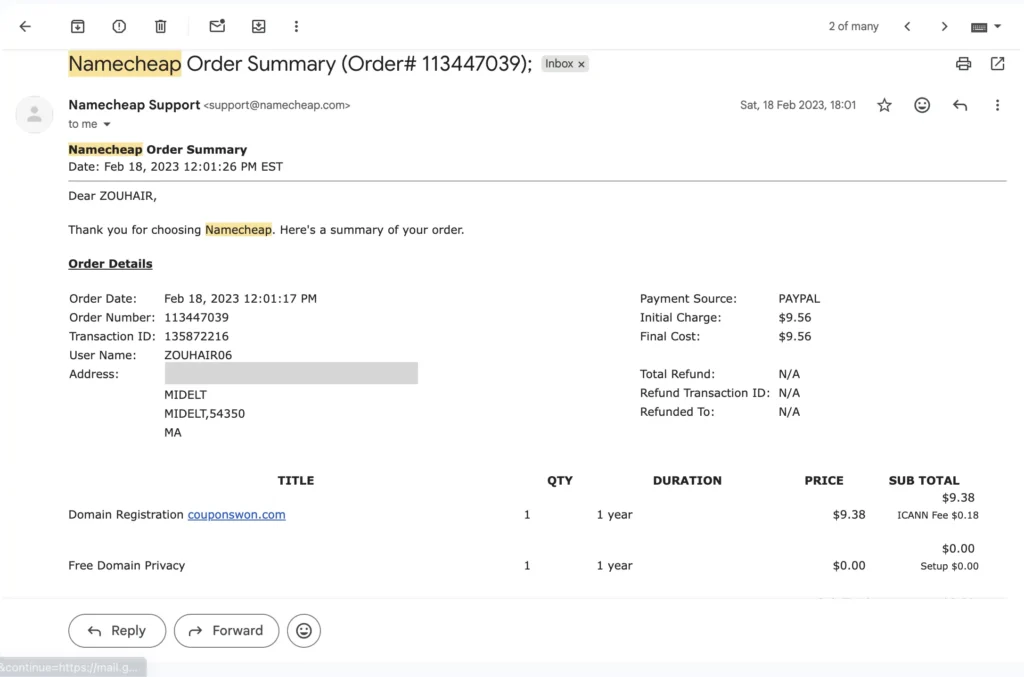Open email in new window
Viewport: 1024px width, 677px height.
(x=997, y=63)
